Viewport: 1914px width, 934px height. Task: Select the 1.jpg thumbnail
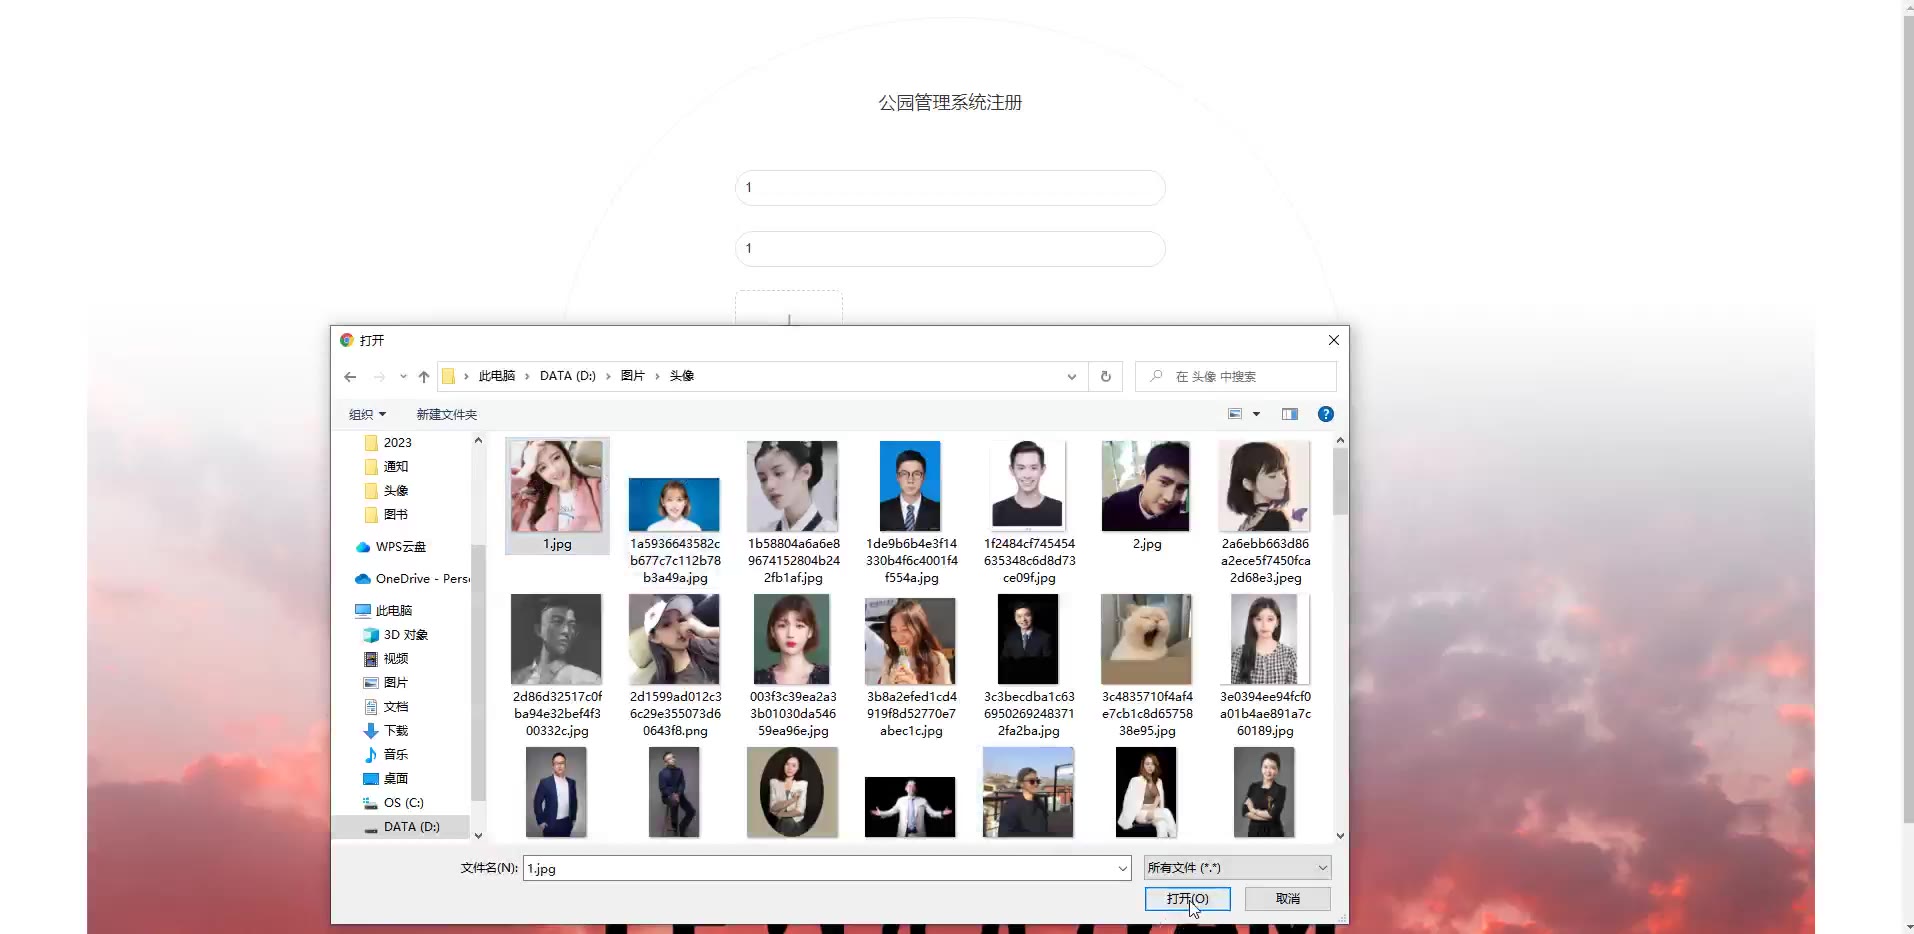(x=557, y=487)
